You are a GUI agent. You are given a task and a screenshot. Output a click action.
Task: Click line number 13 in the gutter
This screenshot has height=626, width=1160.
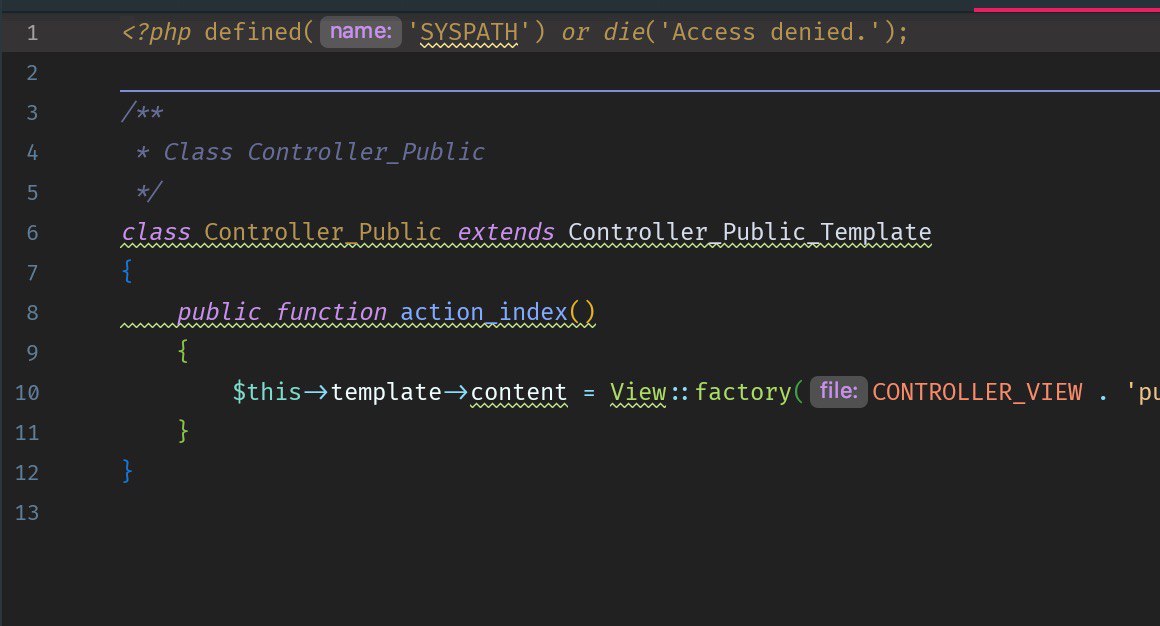click(x=28, y=513)
